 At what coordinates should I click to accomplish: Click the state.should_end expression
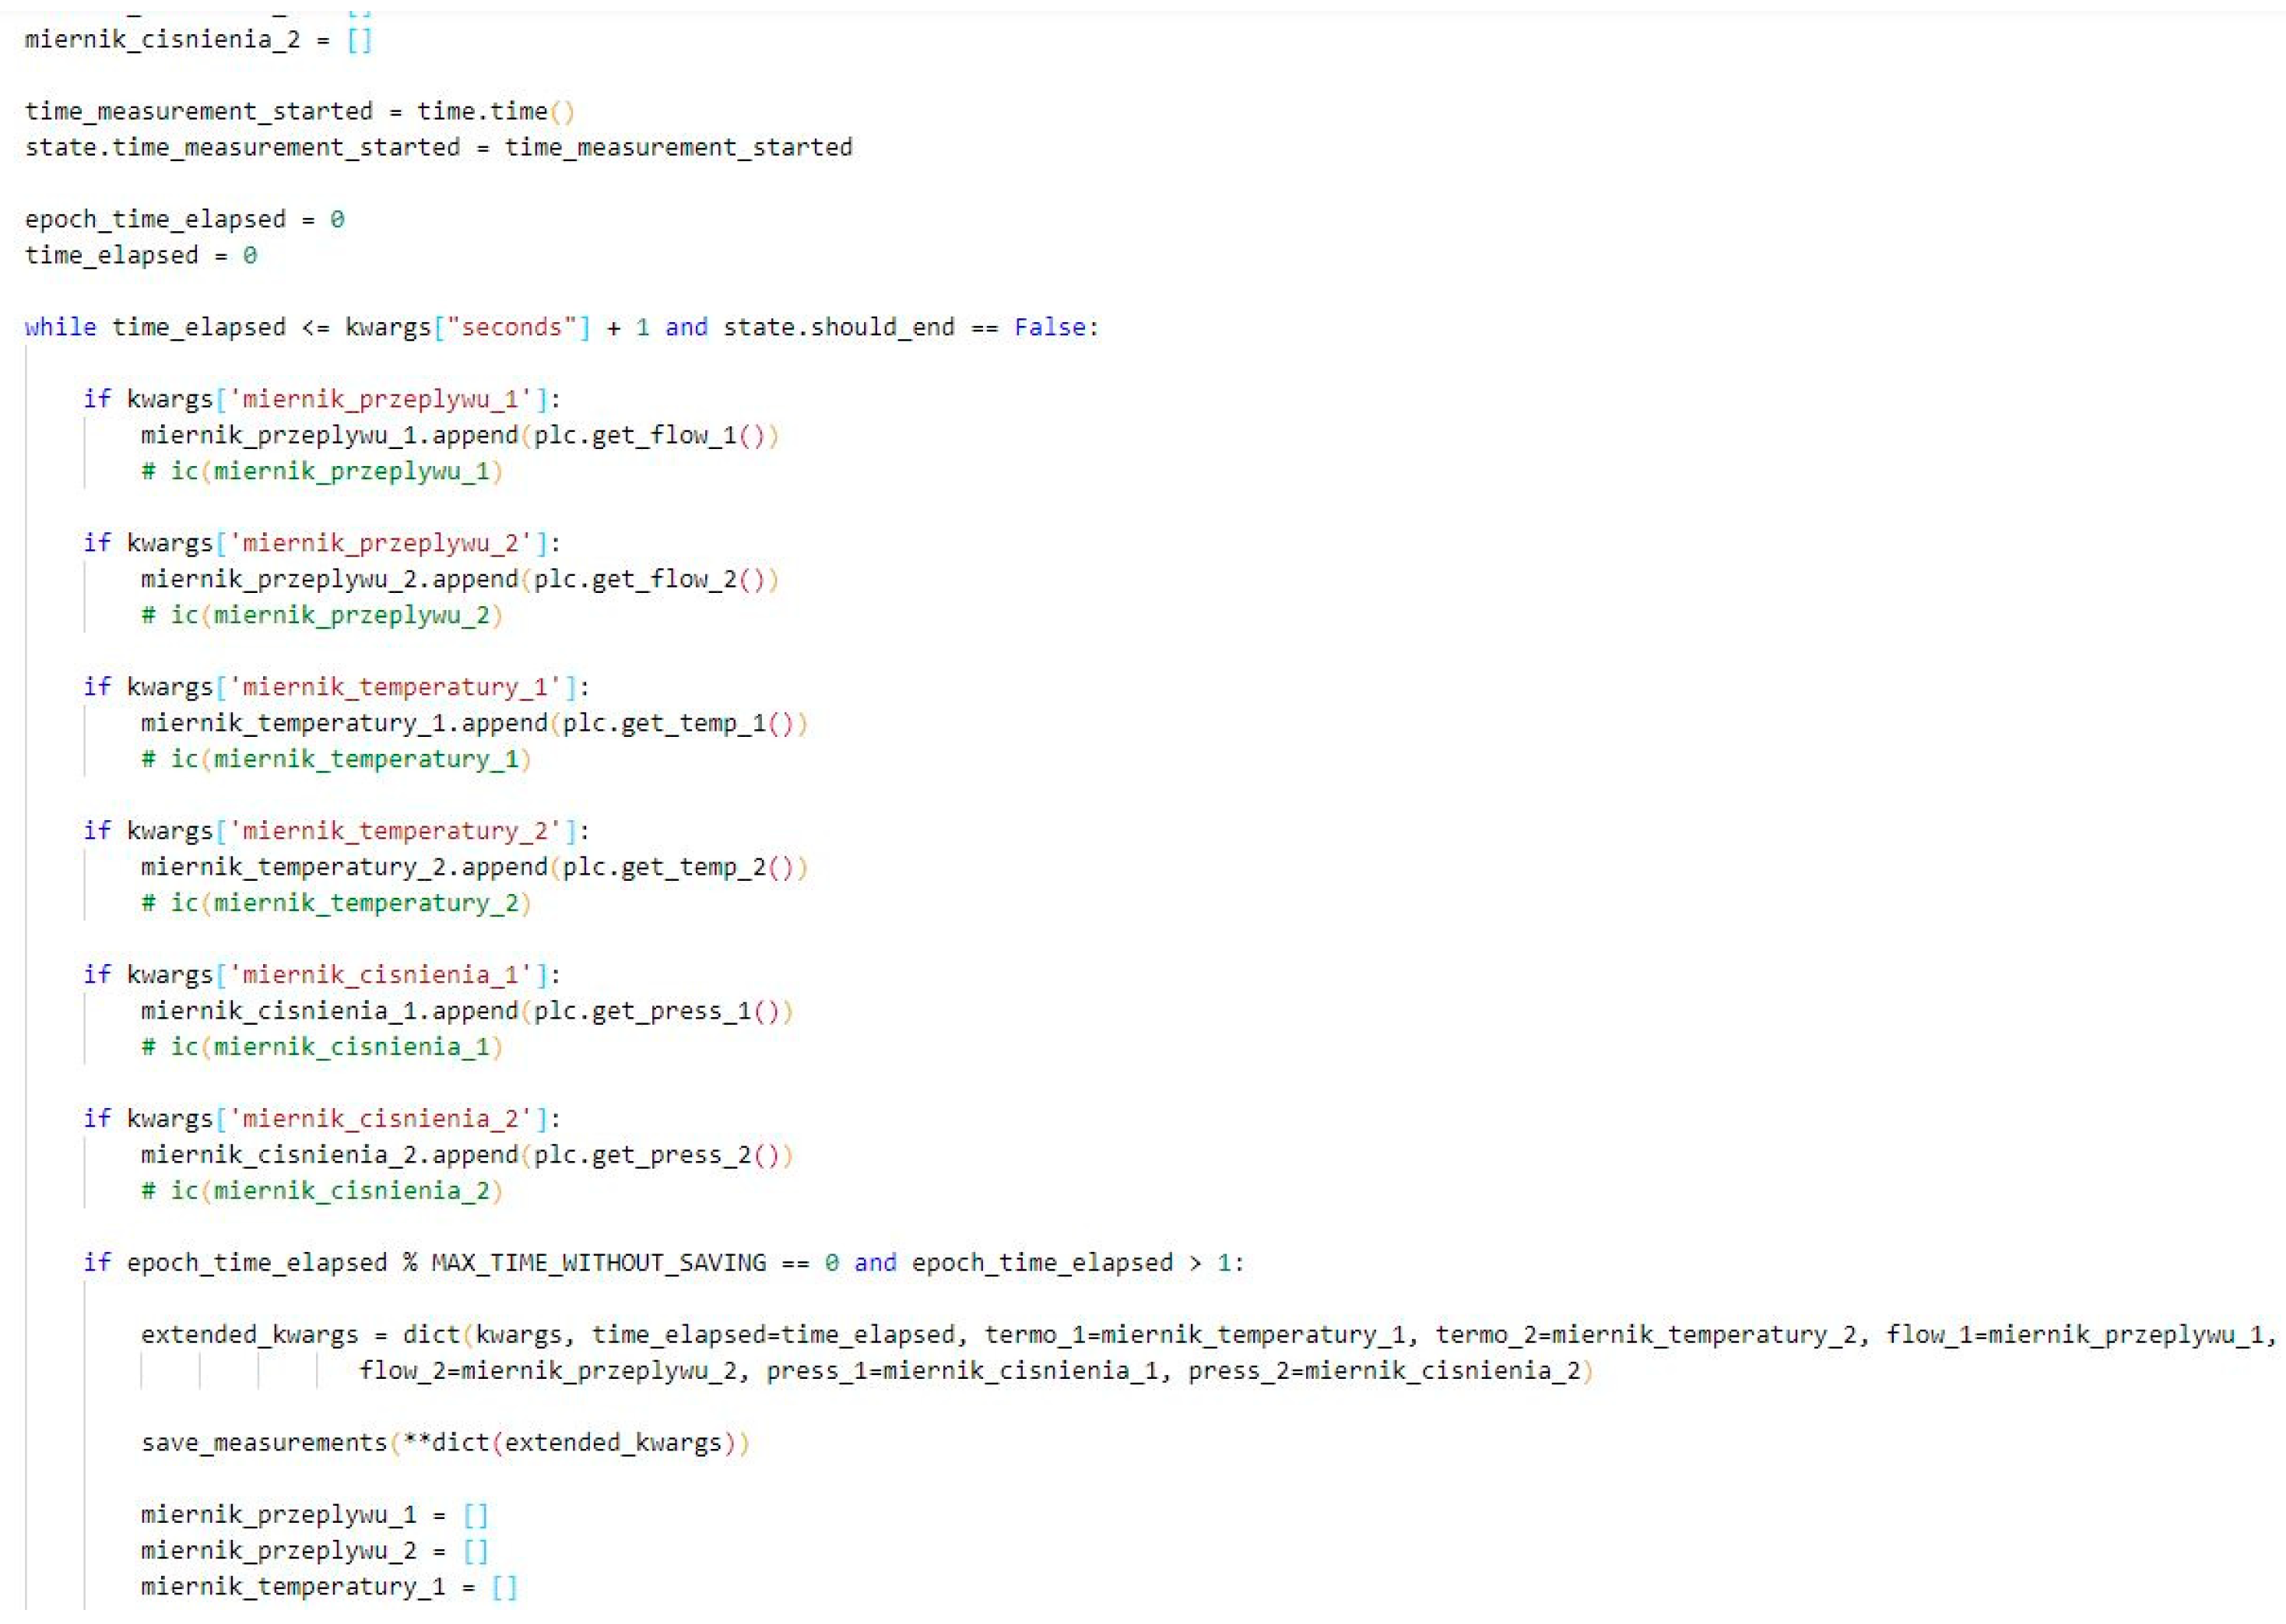(838, 327)
